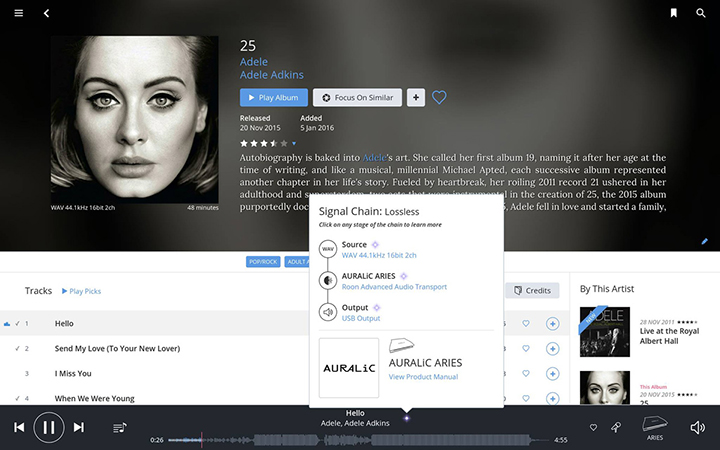Edit album with the pencil icon
This screenshot has width=720, height=450.
coord(704,241)
